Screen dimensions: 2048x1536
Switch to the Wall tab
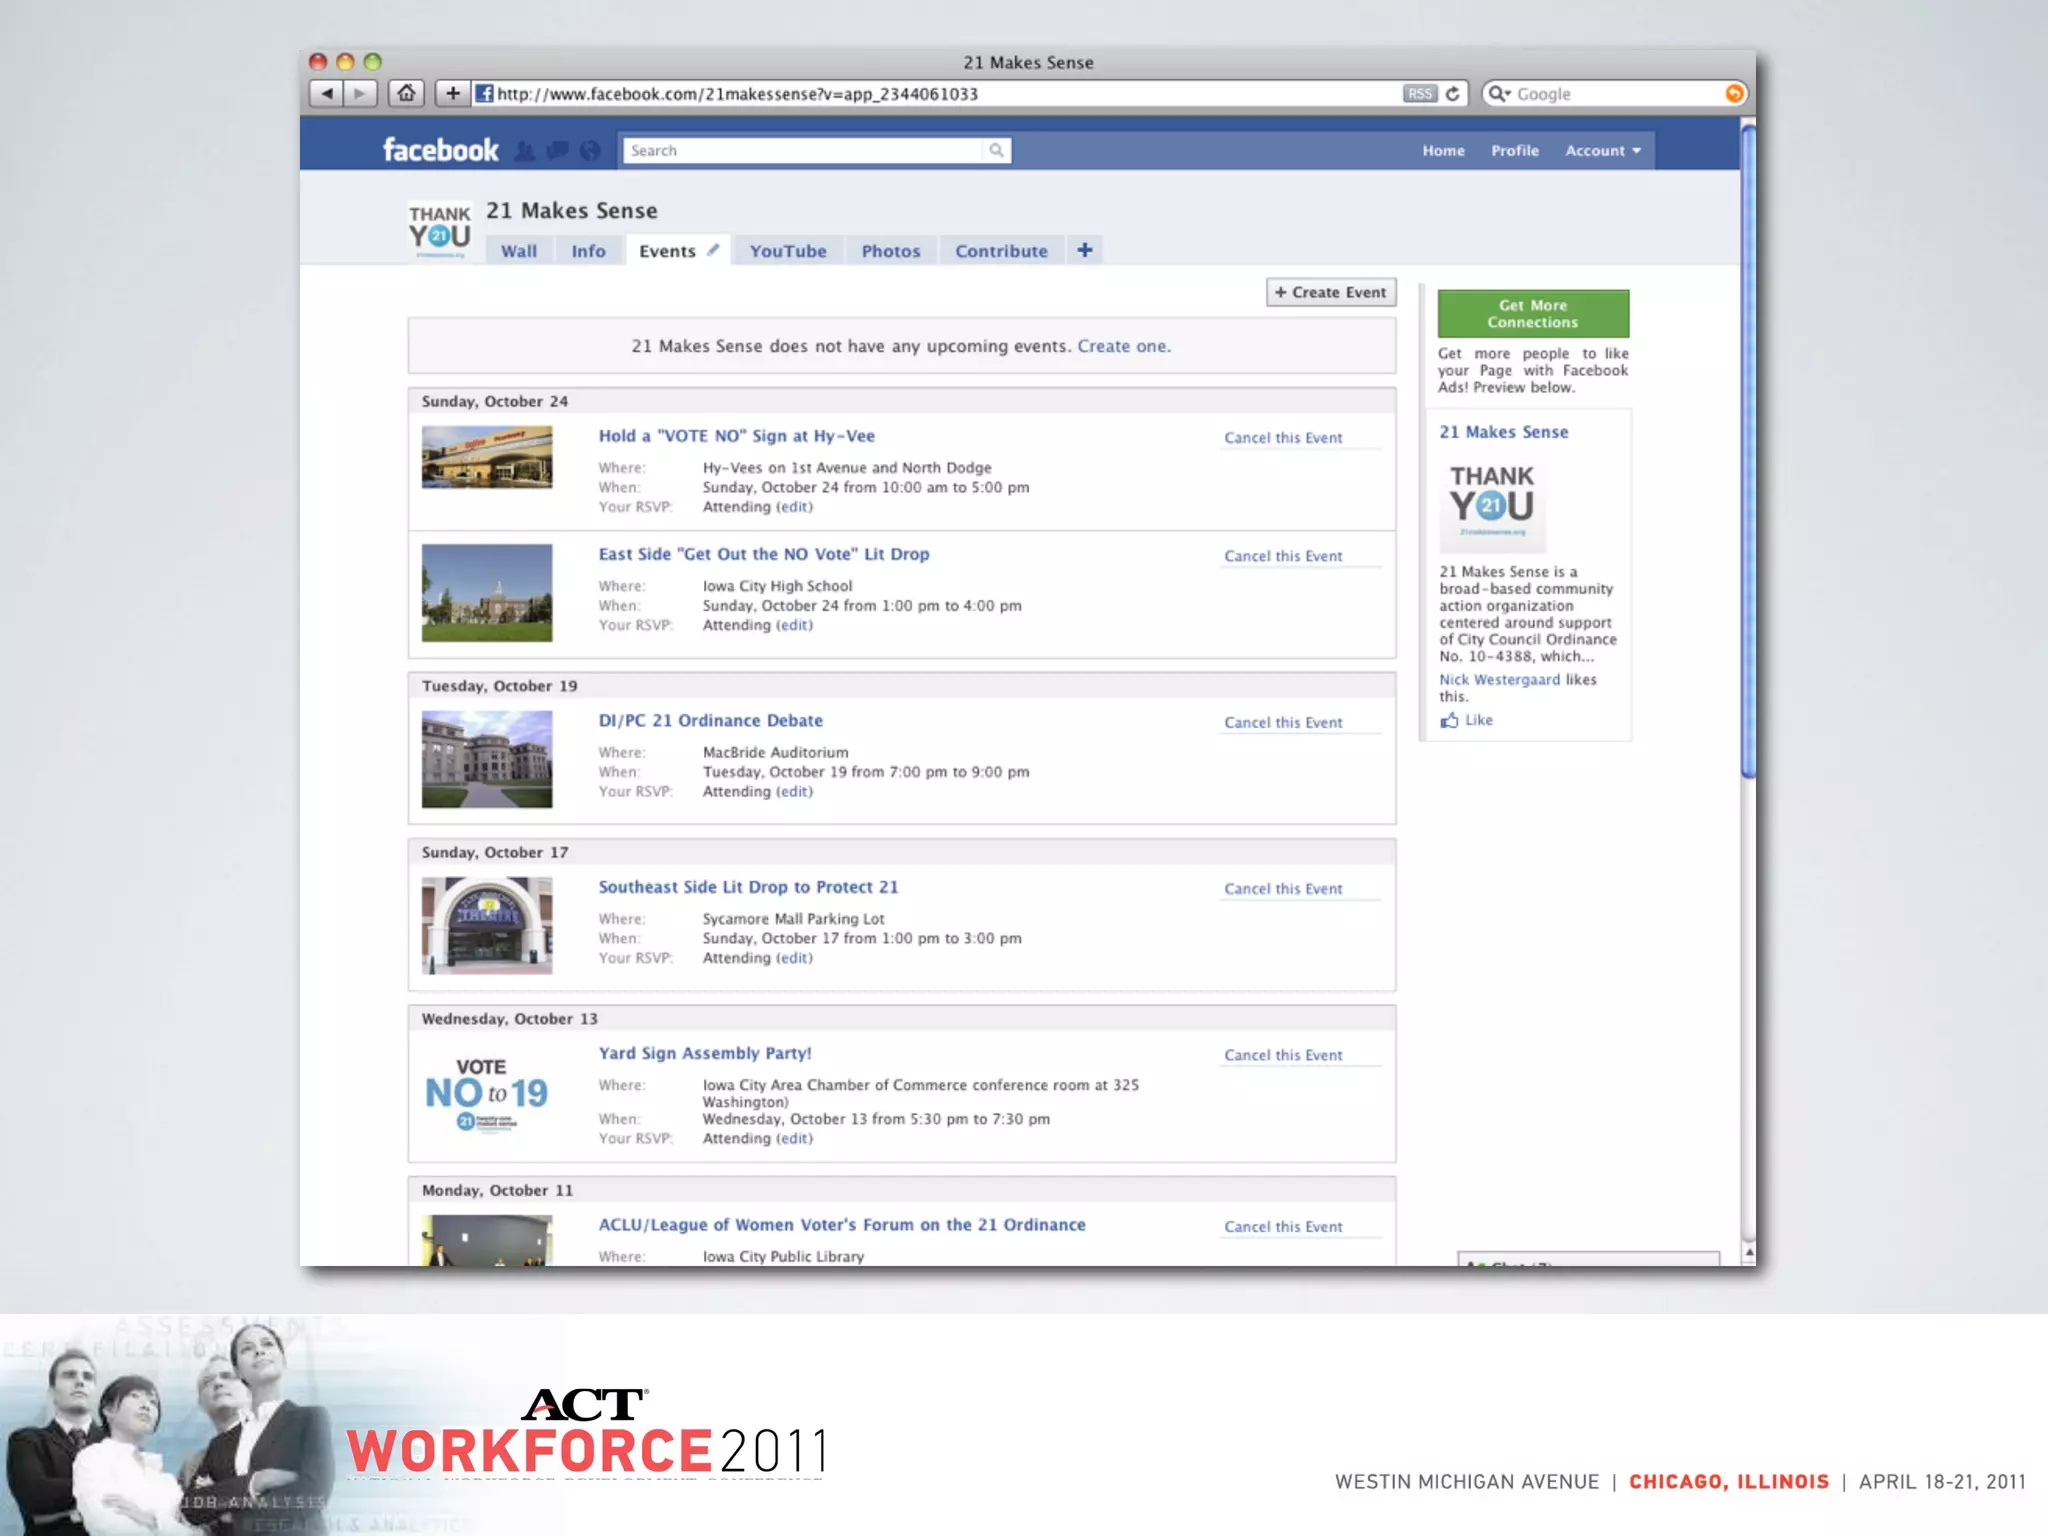519,251
